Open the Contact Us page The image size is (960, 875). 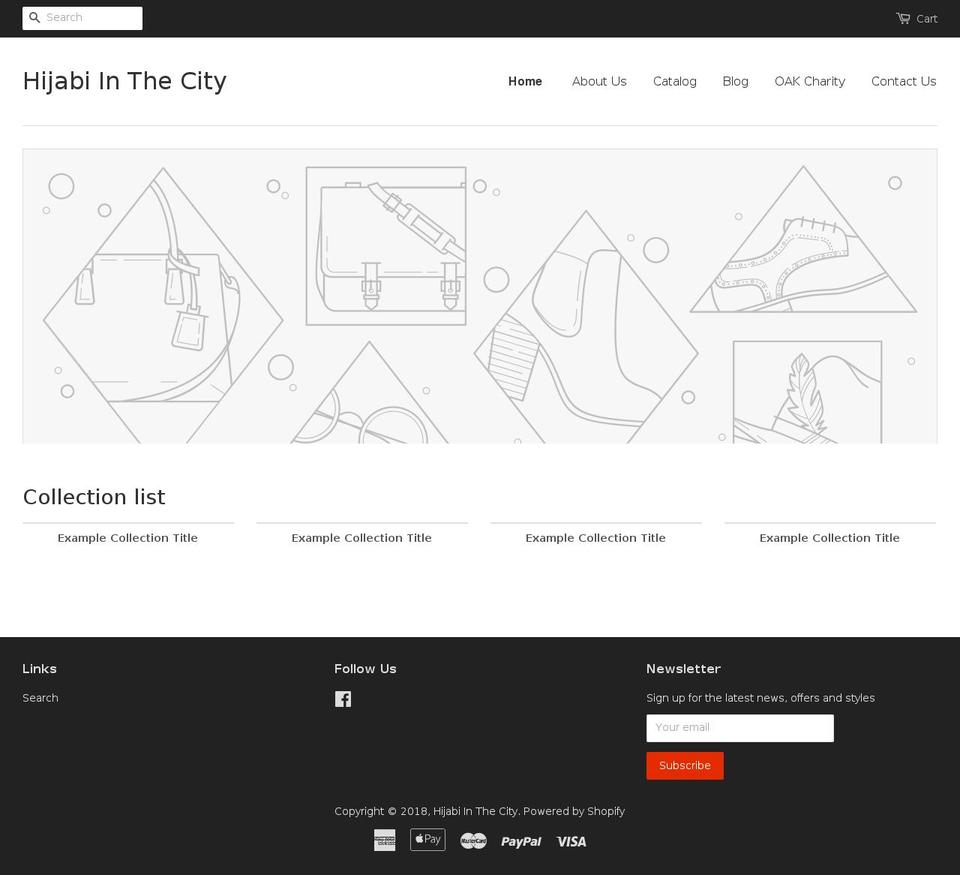click(x=904, y=81)
